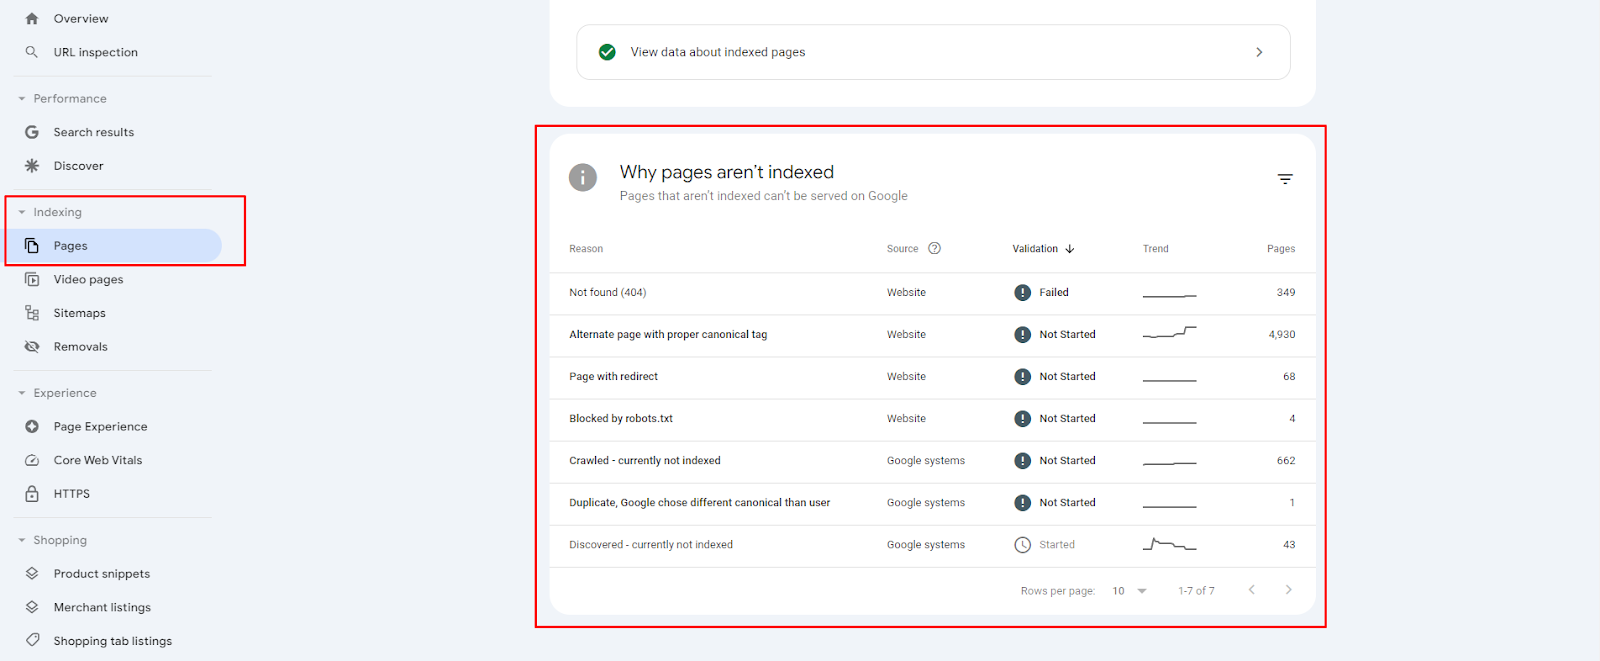
Task: Open the Overview home icon
Action: coord(32,19)
